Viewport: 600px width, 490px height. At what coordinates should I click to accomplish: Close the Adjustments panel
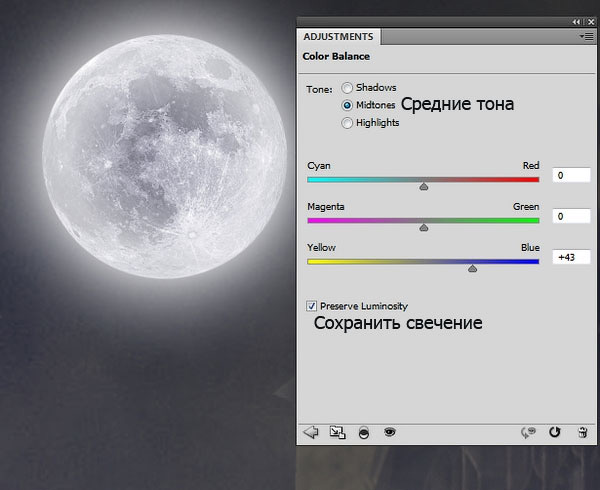[x=591, y=22]
